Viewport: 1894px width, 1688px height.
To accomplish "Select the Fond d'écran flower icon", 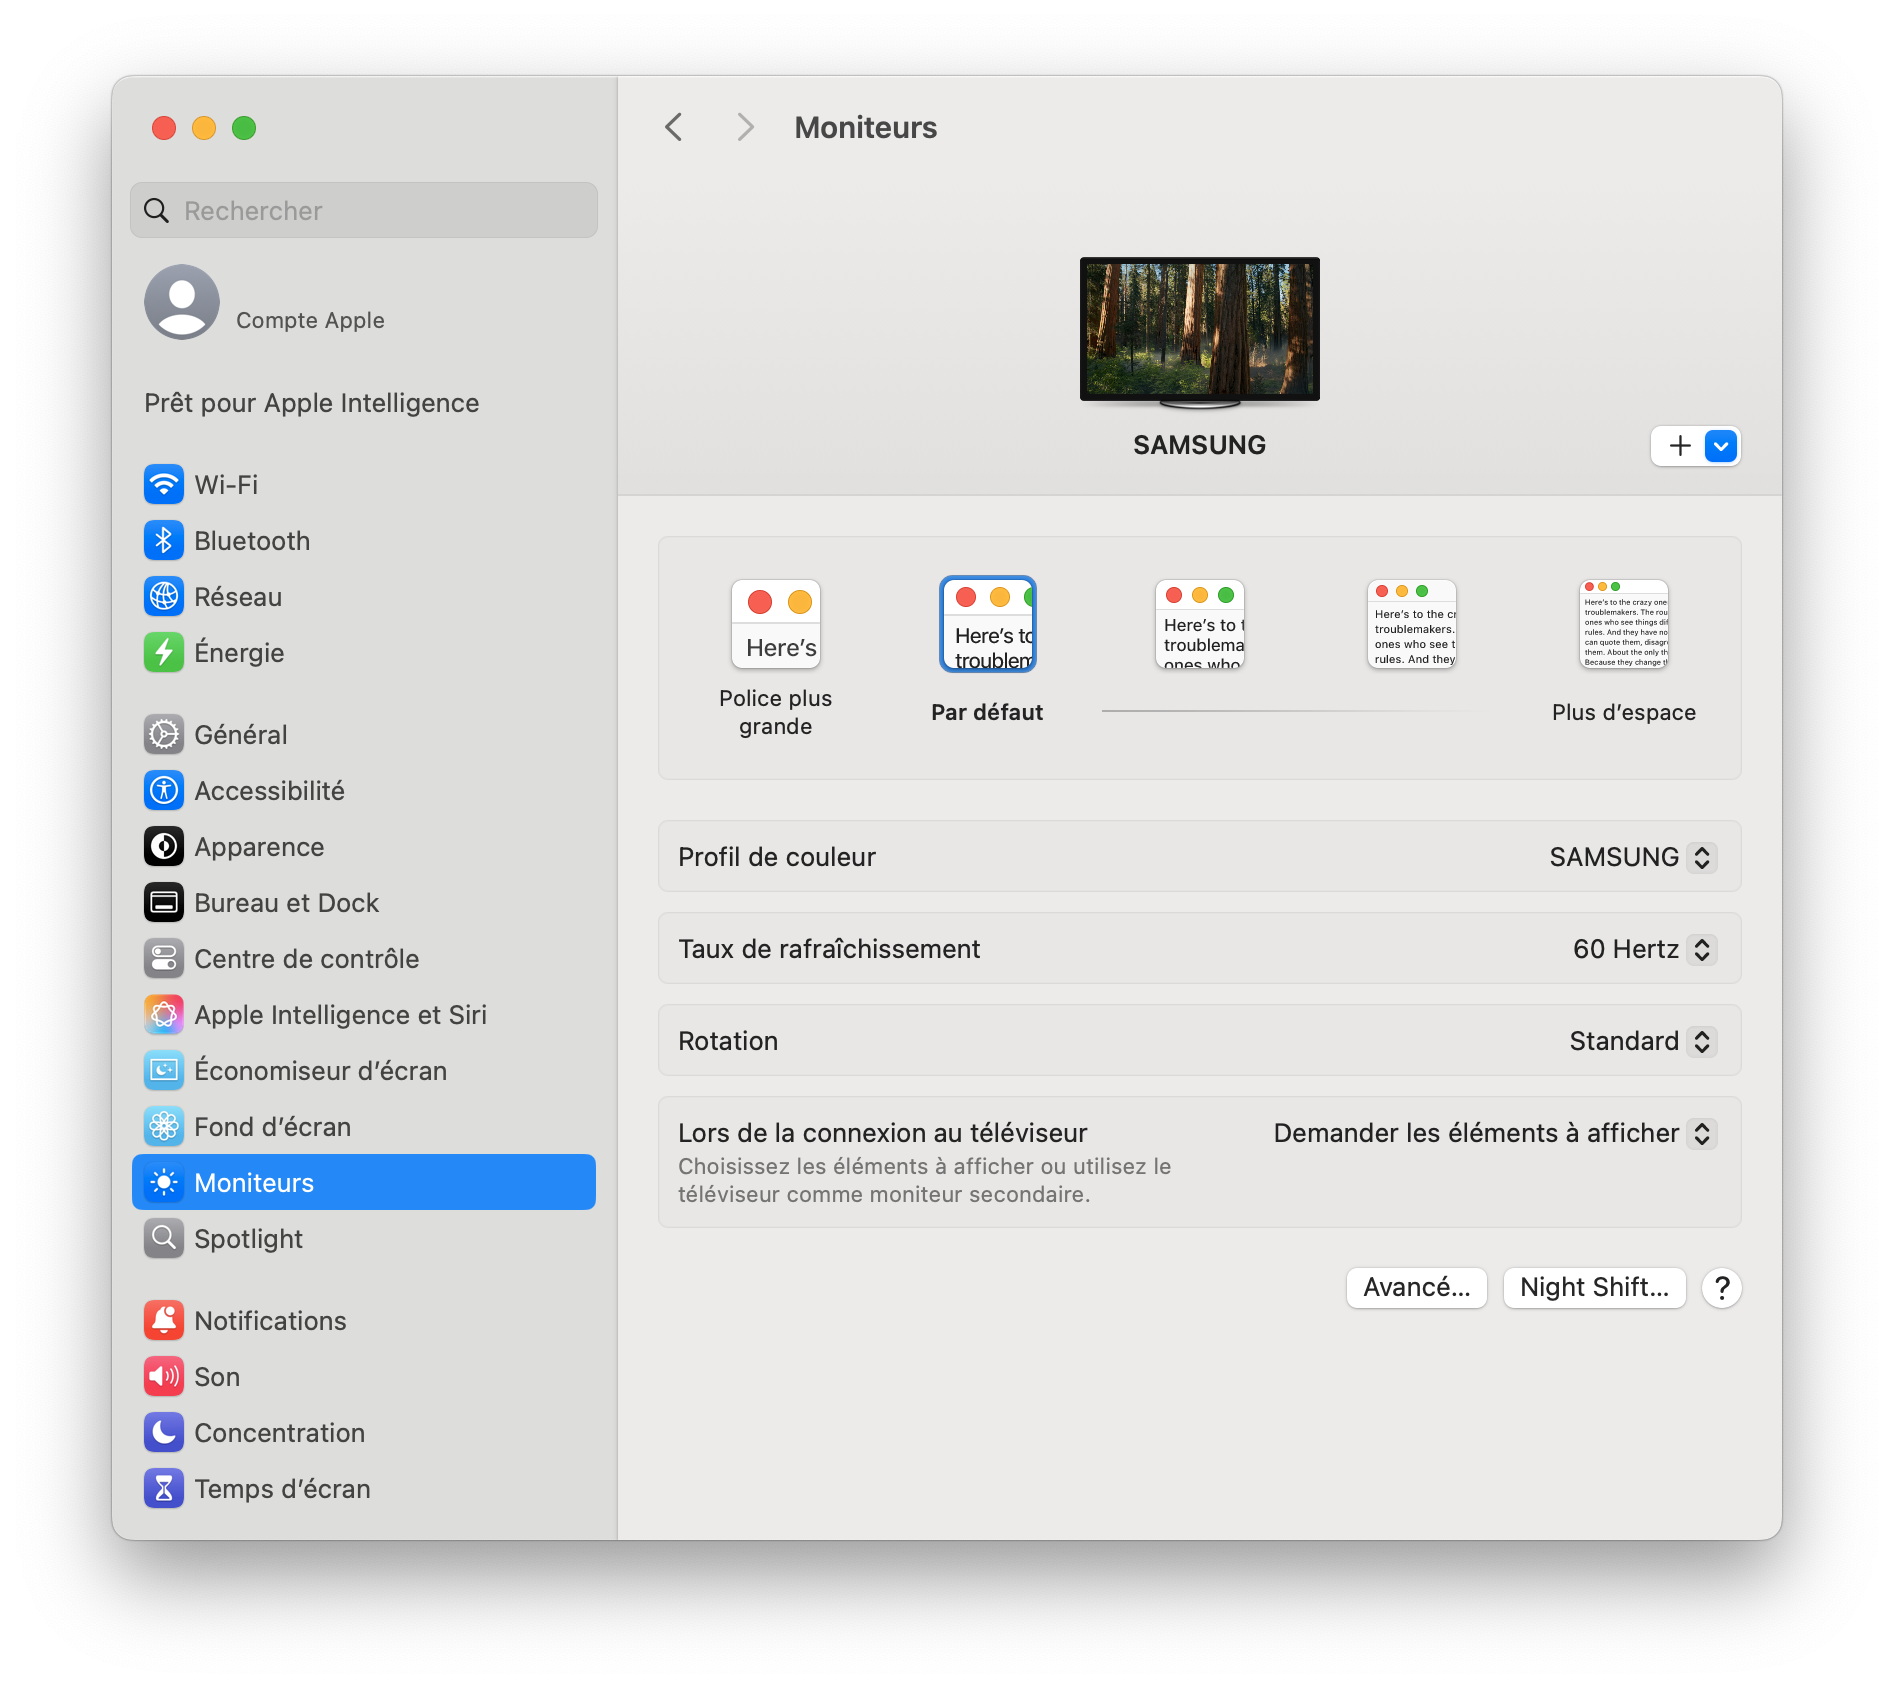I will coord(164,1127).
